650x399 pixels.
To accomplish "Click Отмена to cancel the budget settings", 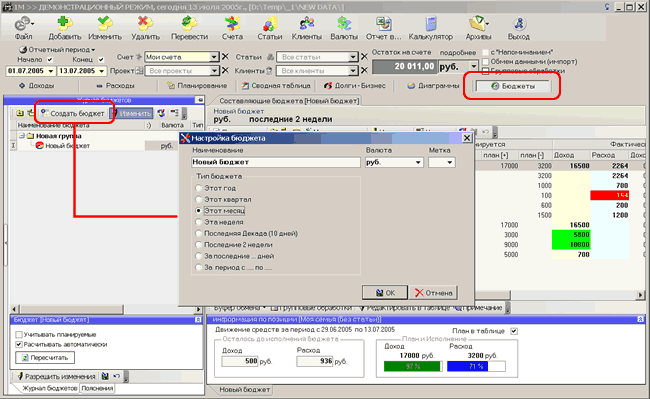I will (433, 293).
